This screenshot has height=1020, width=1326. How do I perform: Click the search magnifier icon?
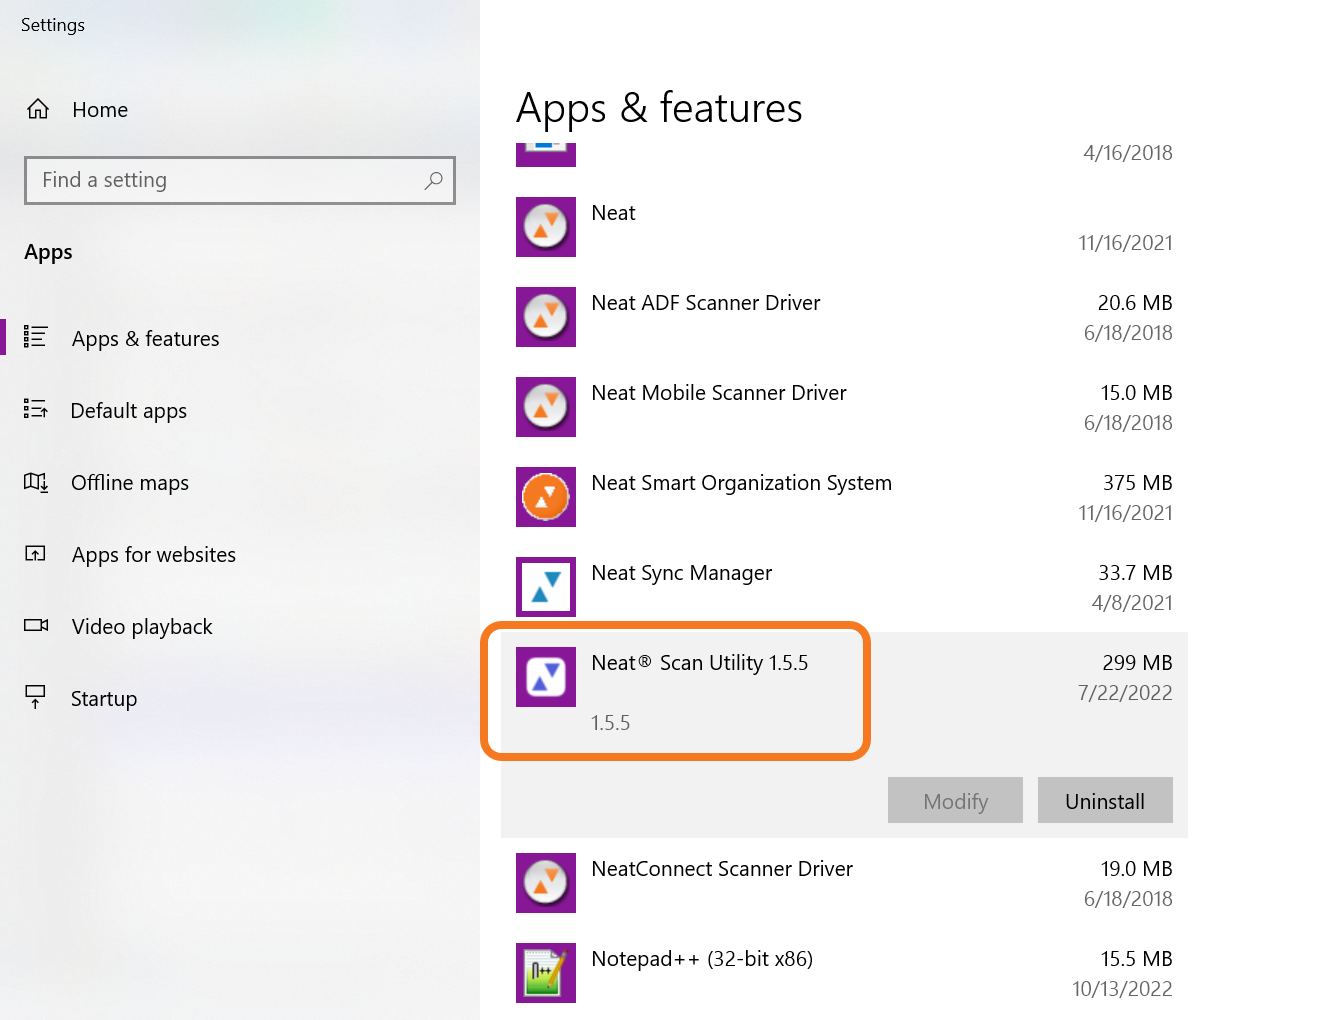pyautogui.click(x=433, y=180)
